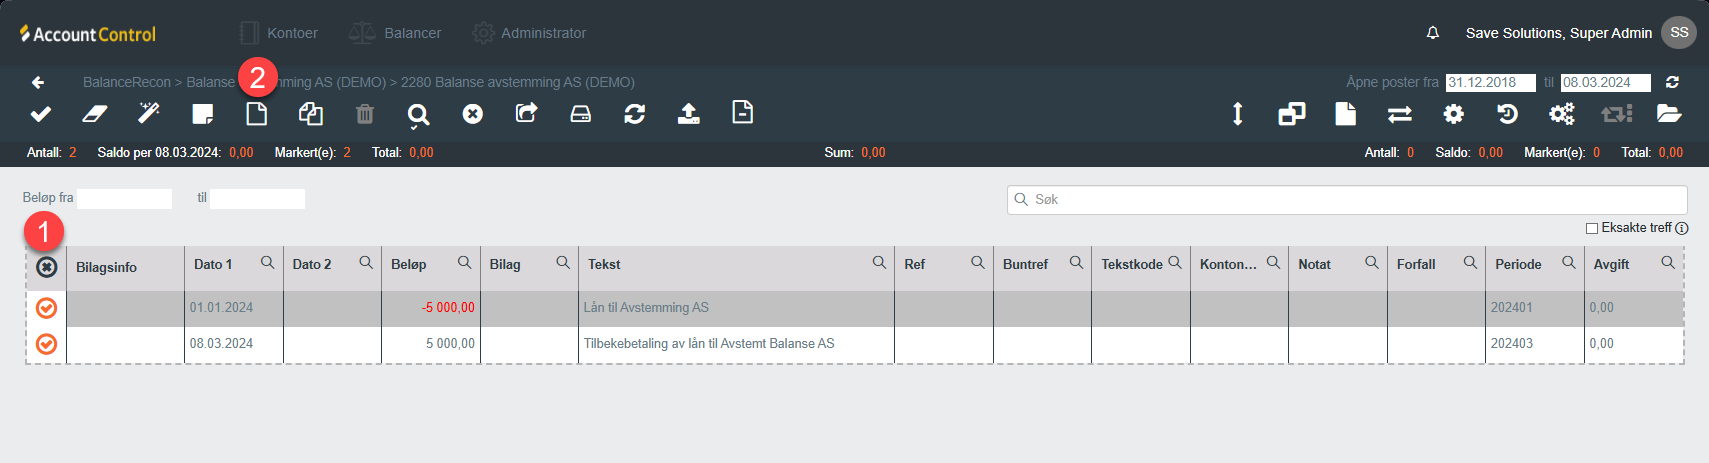
Task: Click the magic wand auto-match icon
Action: [x=148, y=114]
